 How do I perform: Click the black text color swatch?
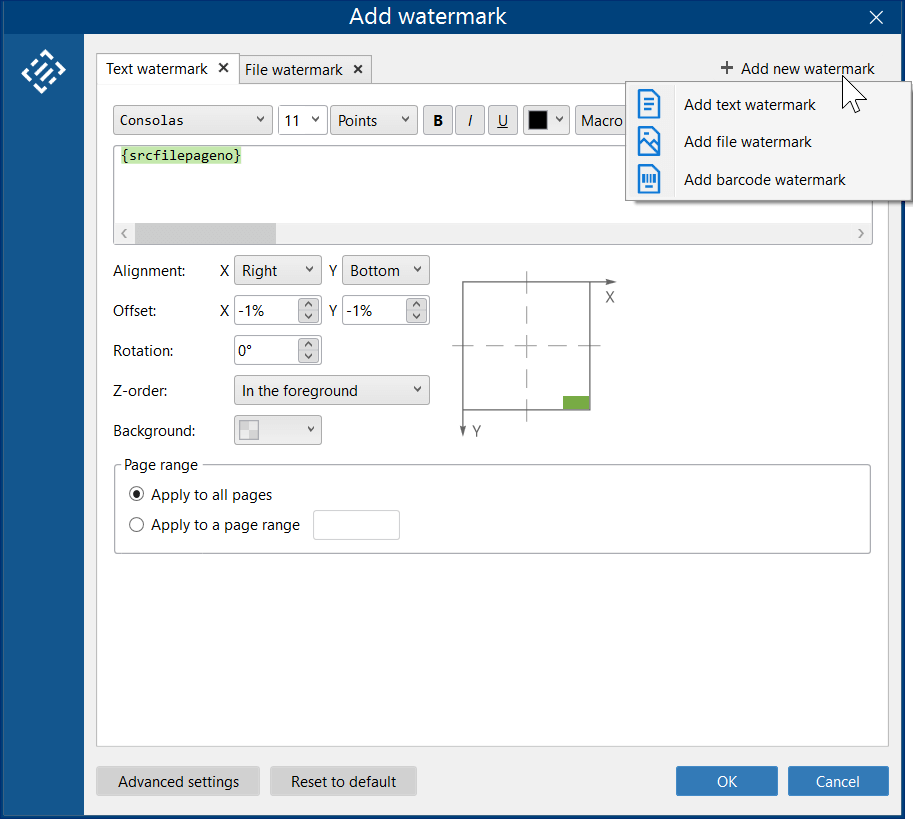pos(537,120)
